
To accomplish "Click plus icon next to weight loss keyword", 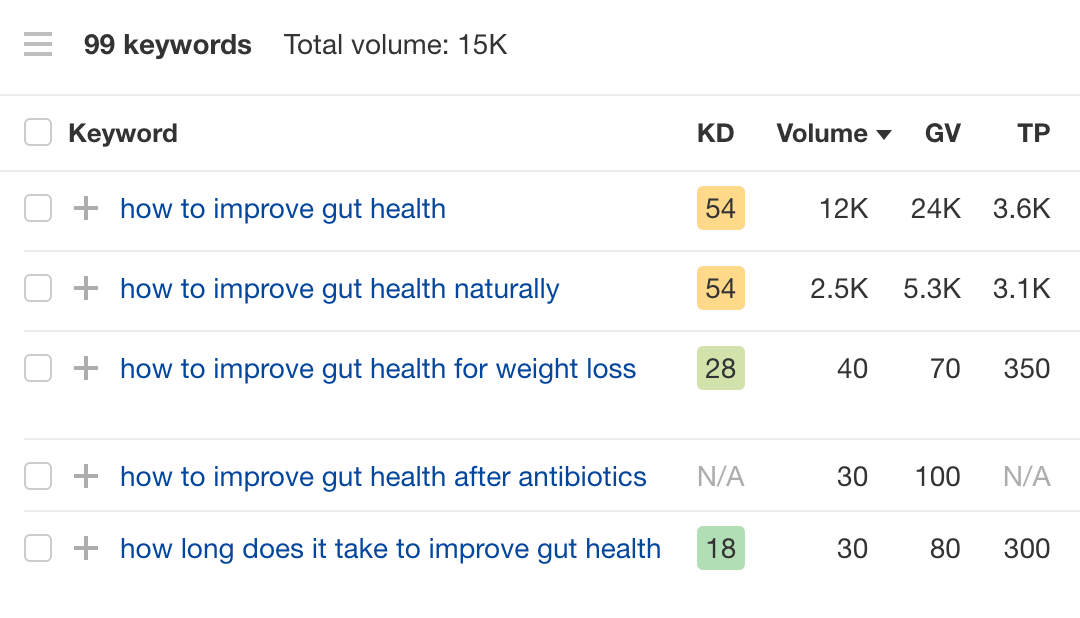I will pyautogui.click(x=87, y=369).
